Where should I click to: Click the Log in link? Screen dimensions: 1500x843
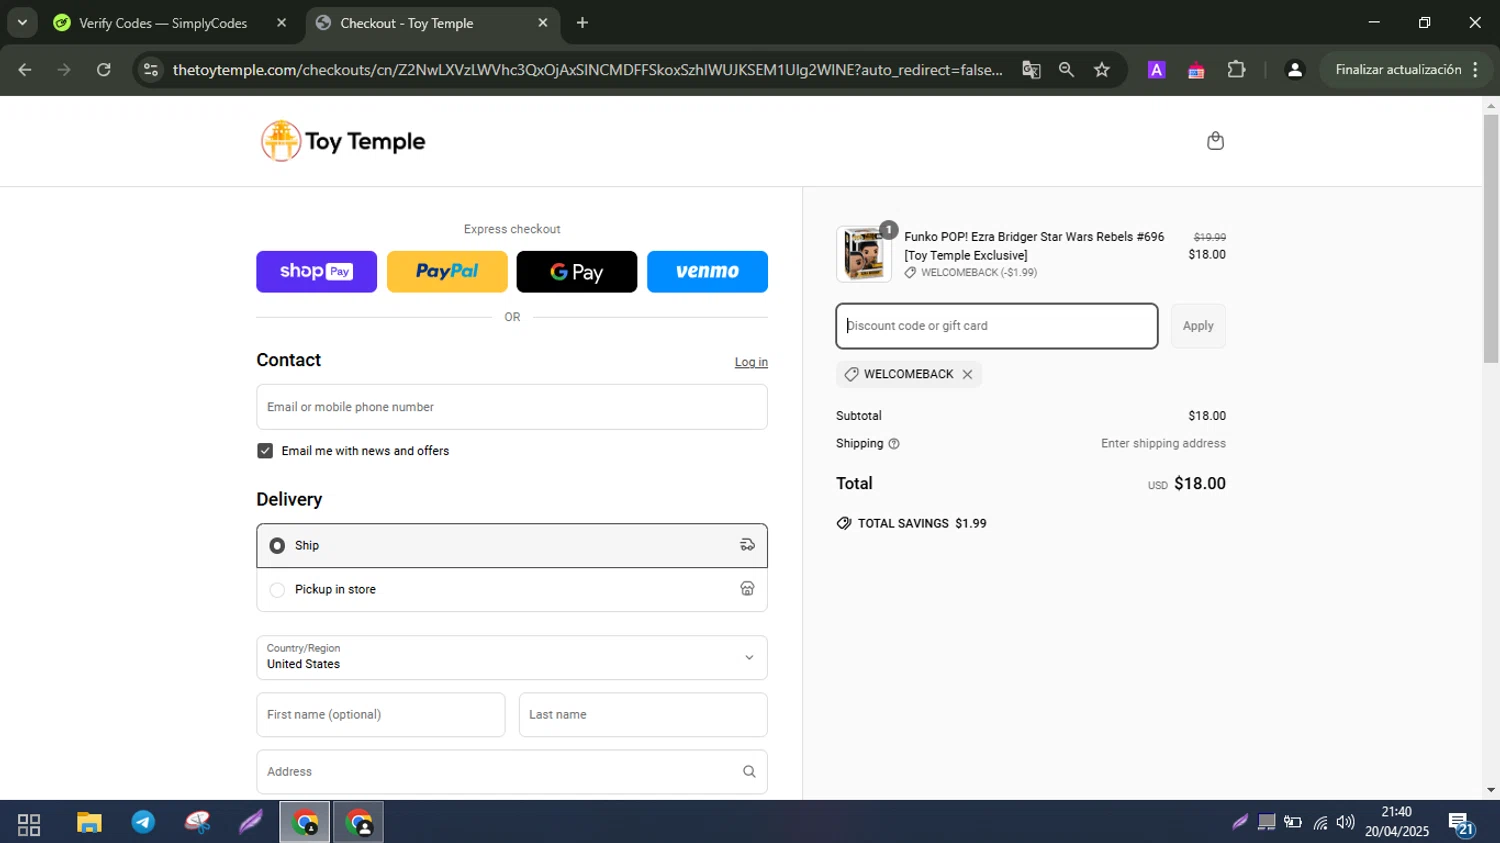751,362
